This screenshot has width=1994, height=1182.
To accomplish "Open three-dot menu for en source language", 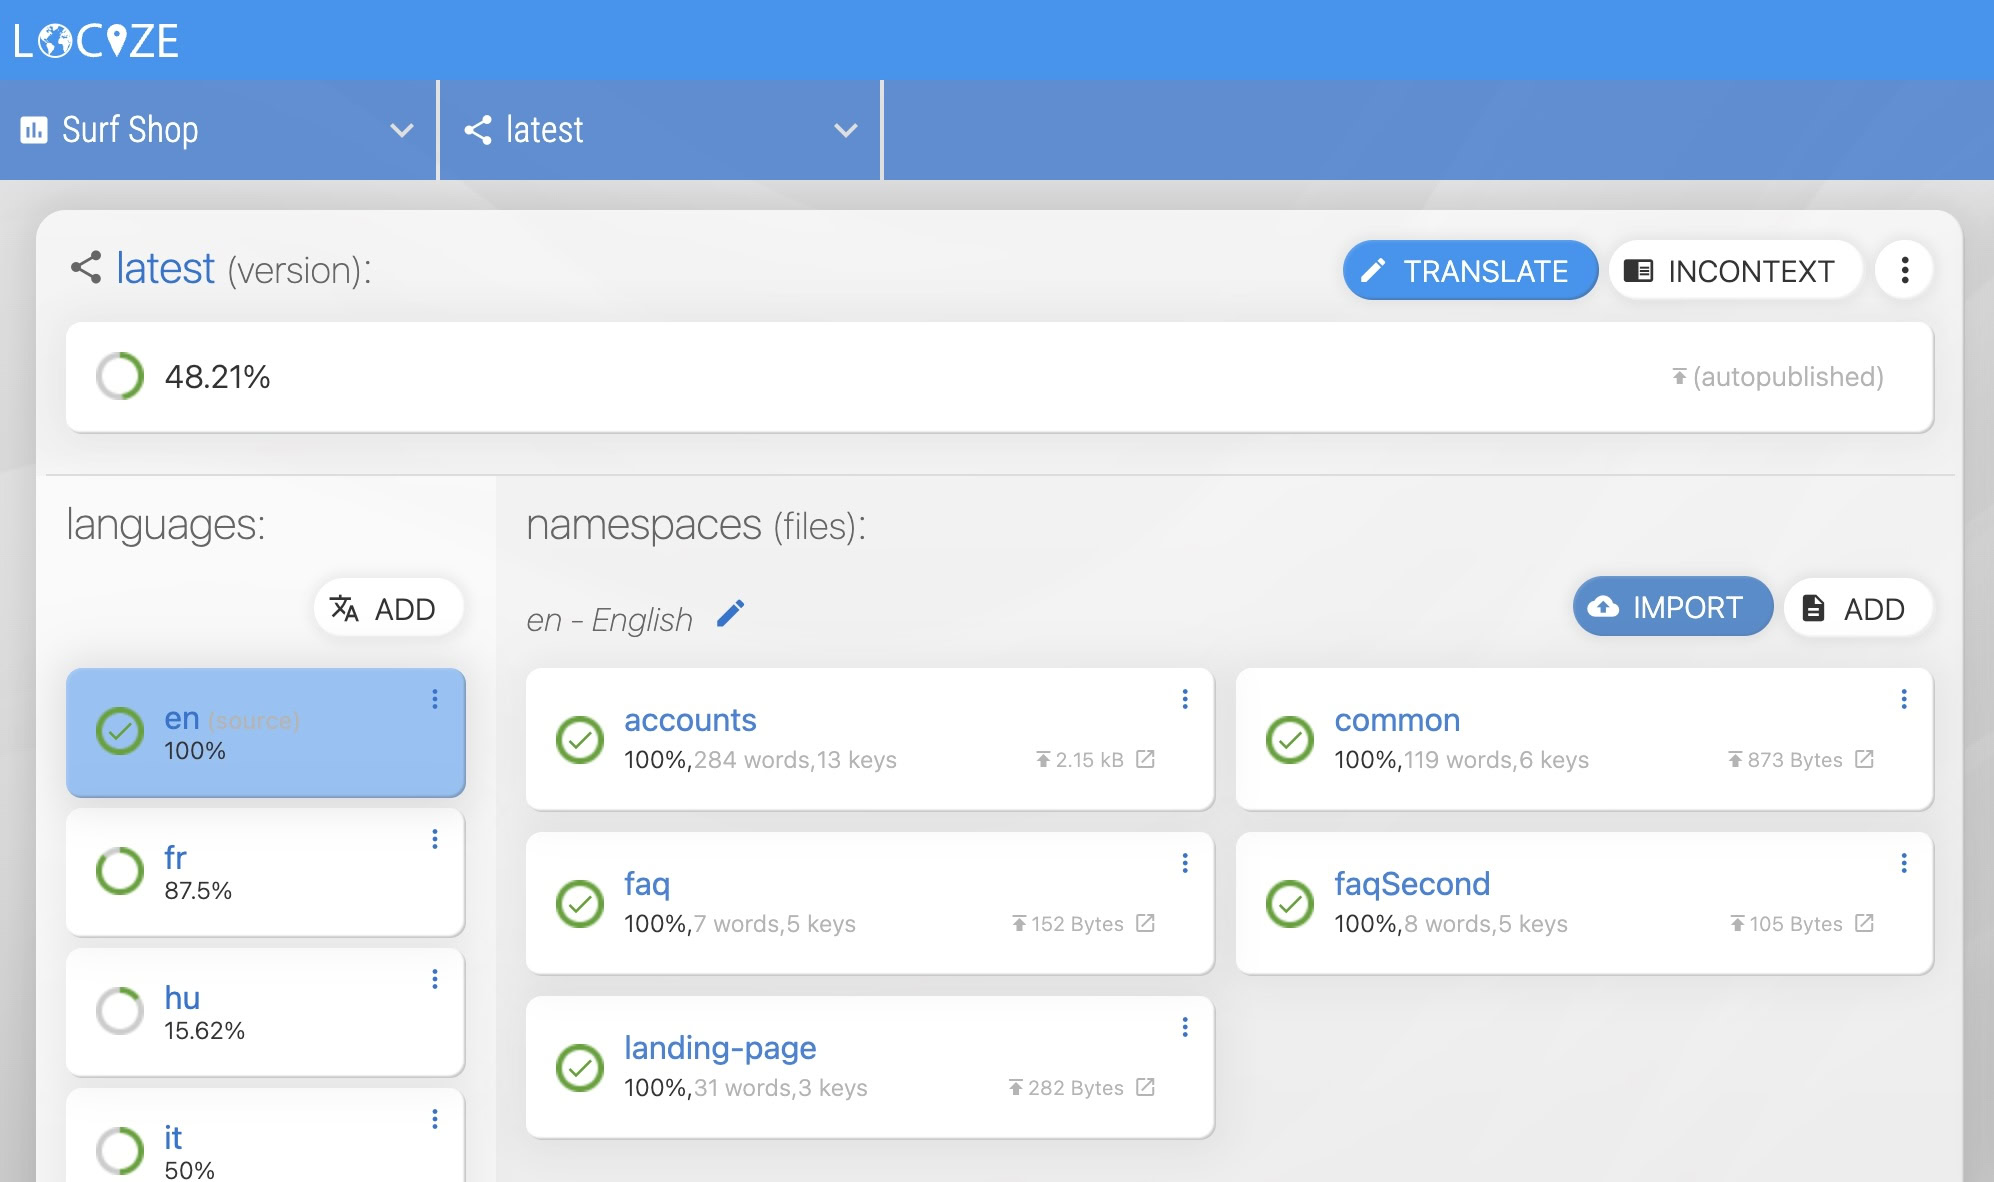I will [435, 699].
